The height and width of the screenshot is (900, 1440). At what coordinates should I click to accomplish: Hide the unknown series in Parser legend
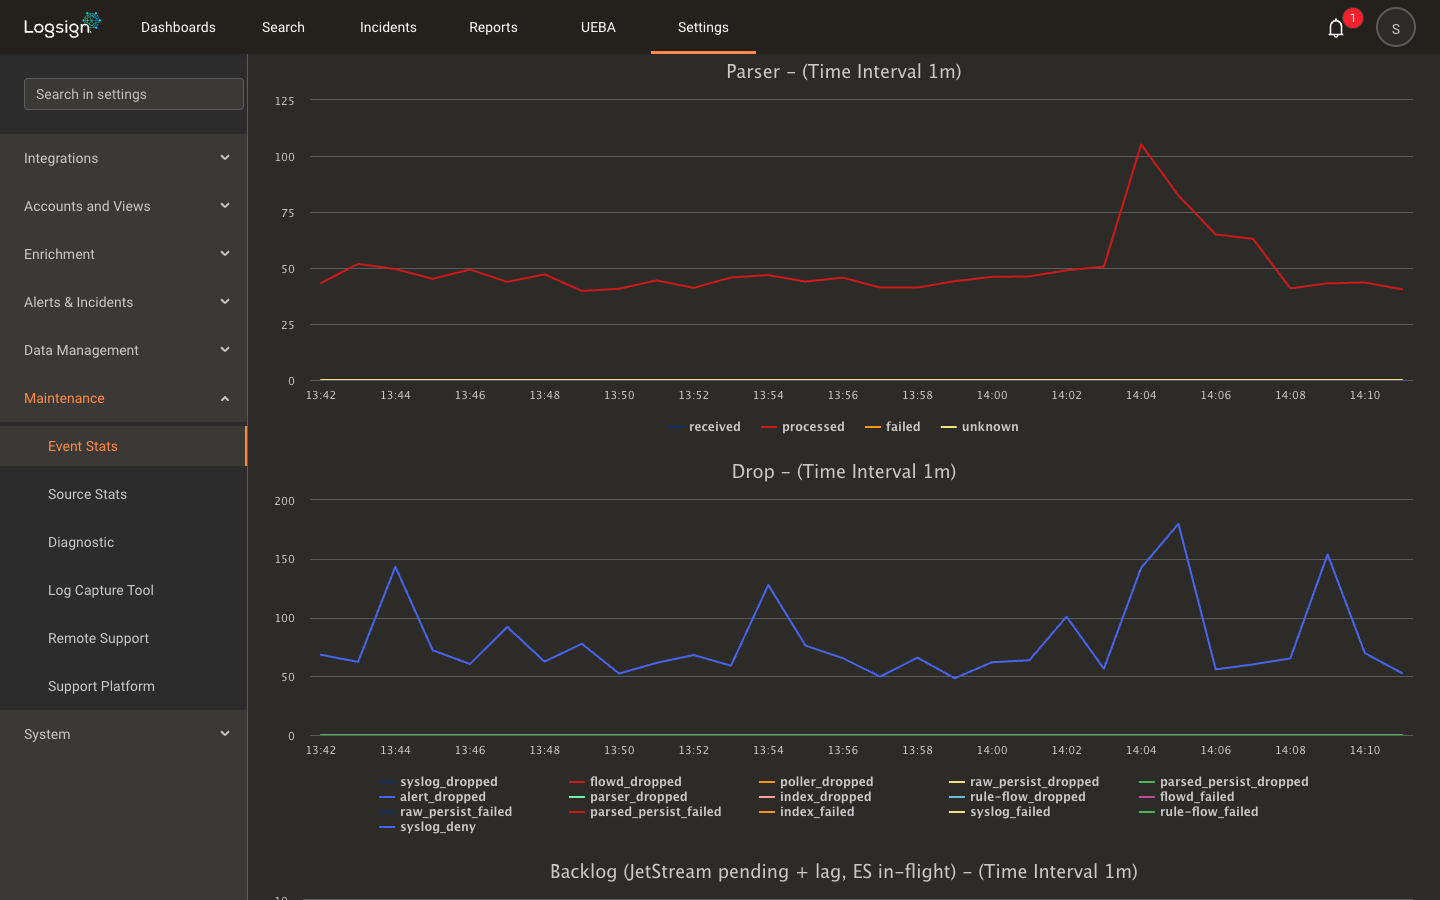tap(980, 427)
